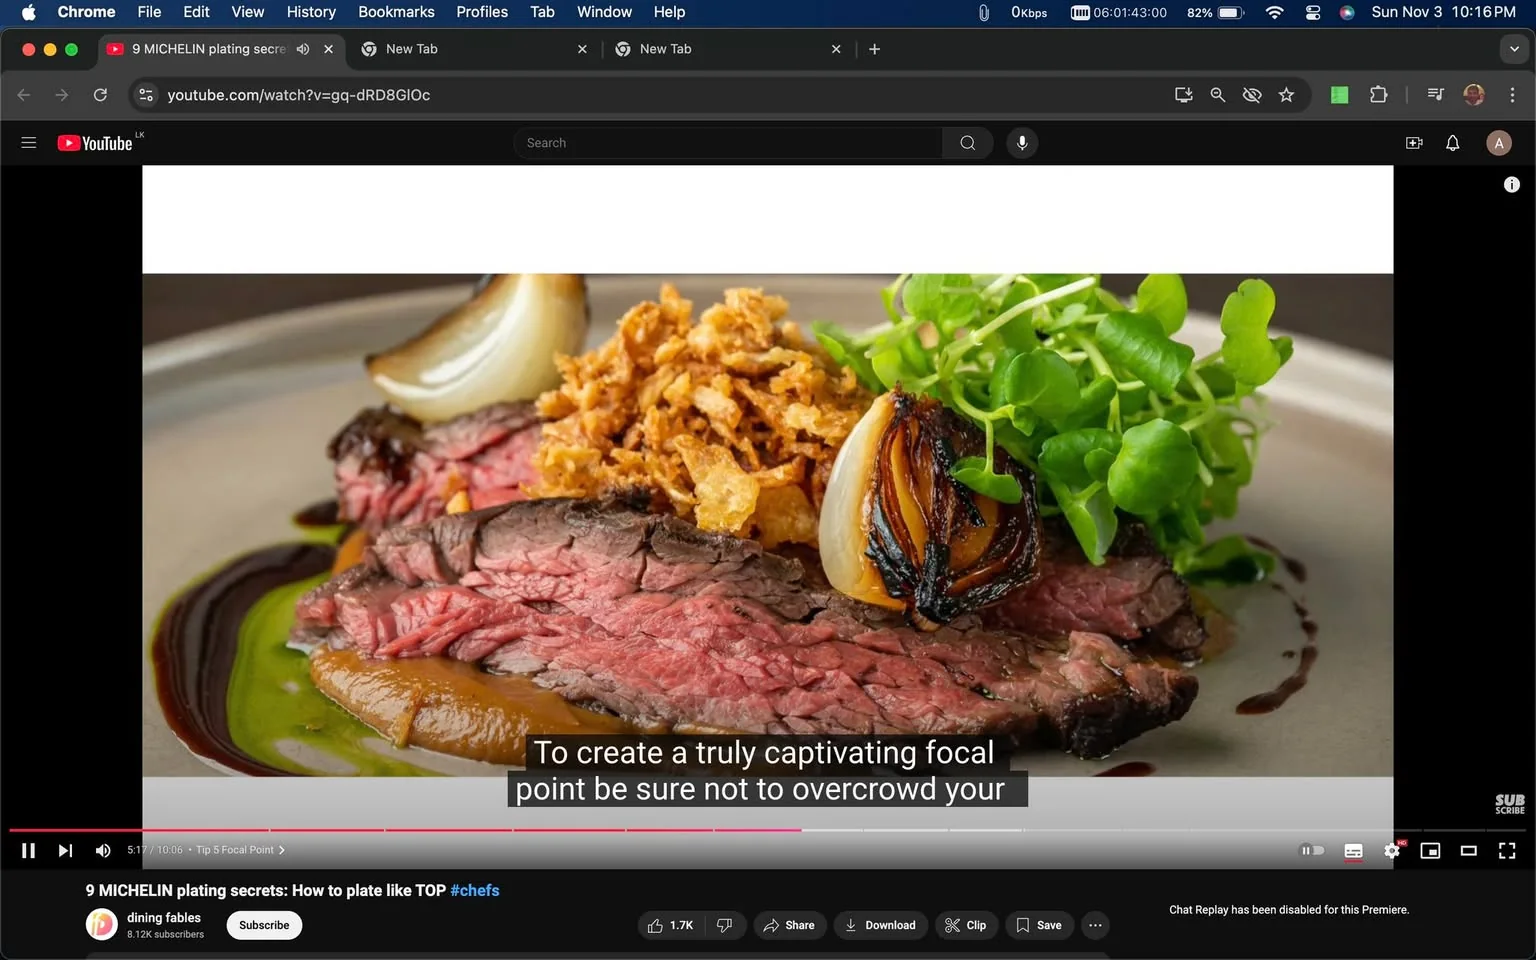Expand the Tip 5 Focal Point chapter
This screenshot has height=960, width=1536.
coord(240,850)
